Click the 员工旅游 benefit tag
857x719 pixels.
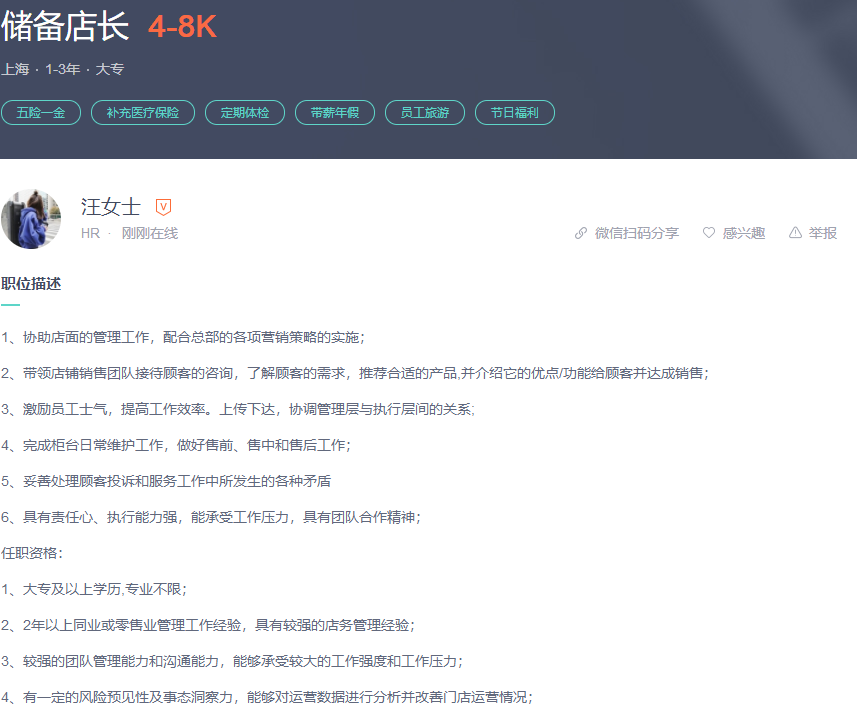[x=425, y=113]
